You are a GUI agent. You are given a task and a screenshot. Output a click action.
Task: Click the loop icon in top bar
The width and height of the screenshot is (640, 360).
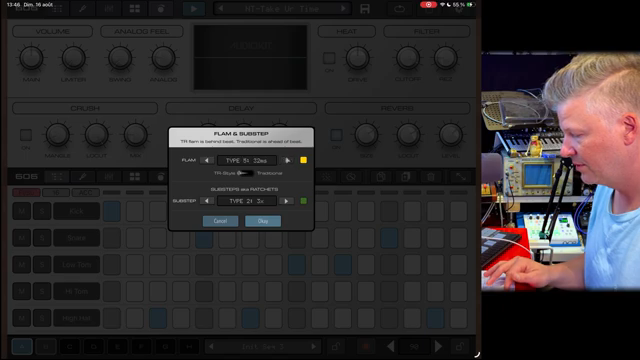pyautogui.click(x=399, y=9)
